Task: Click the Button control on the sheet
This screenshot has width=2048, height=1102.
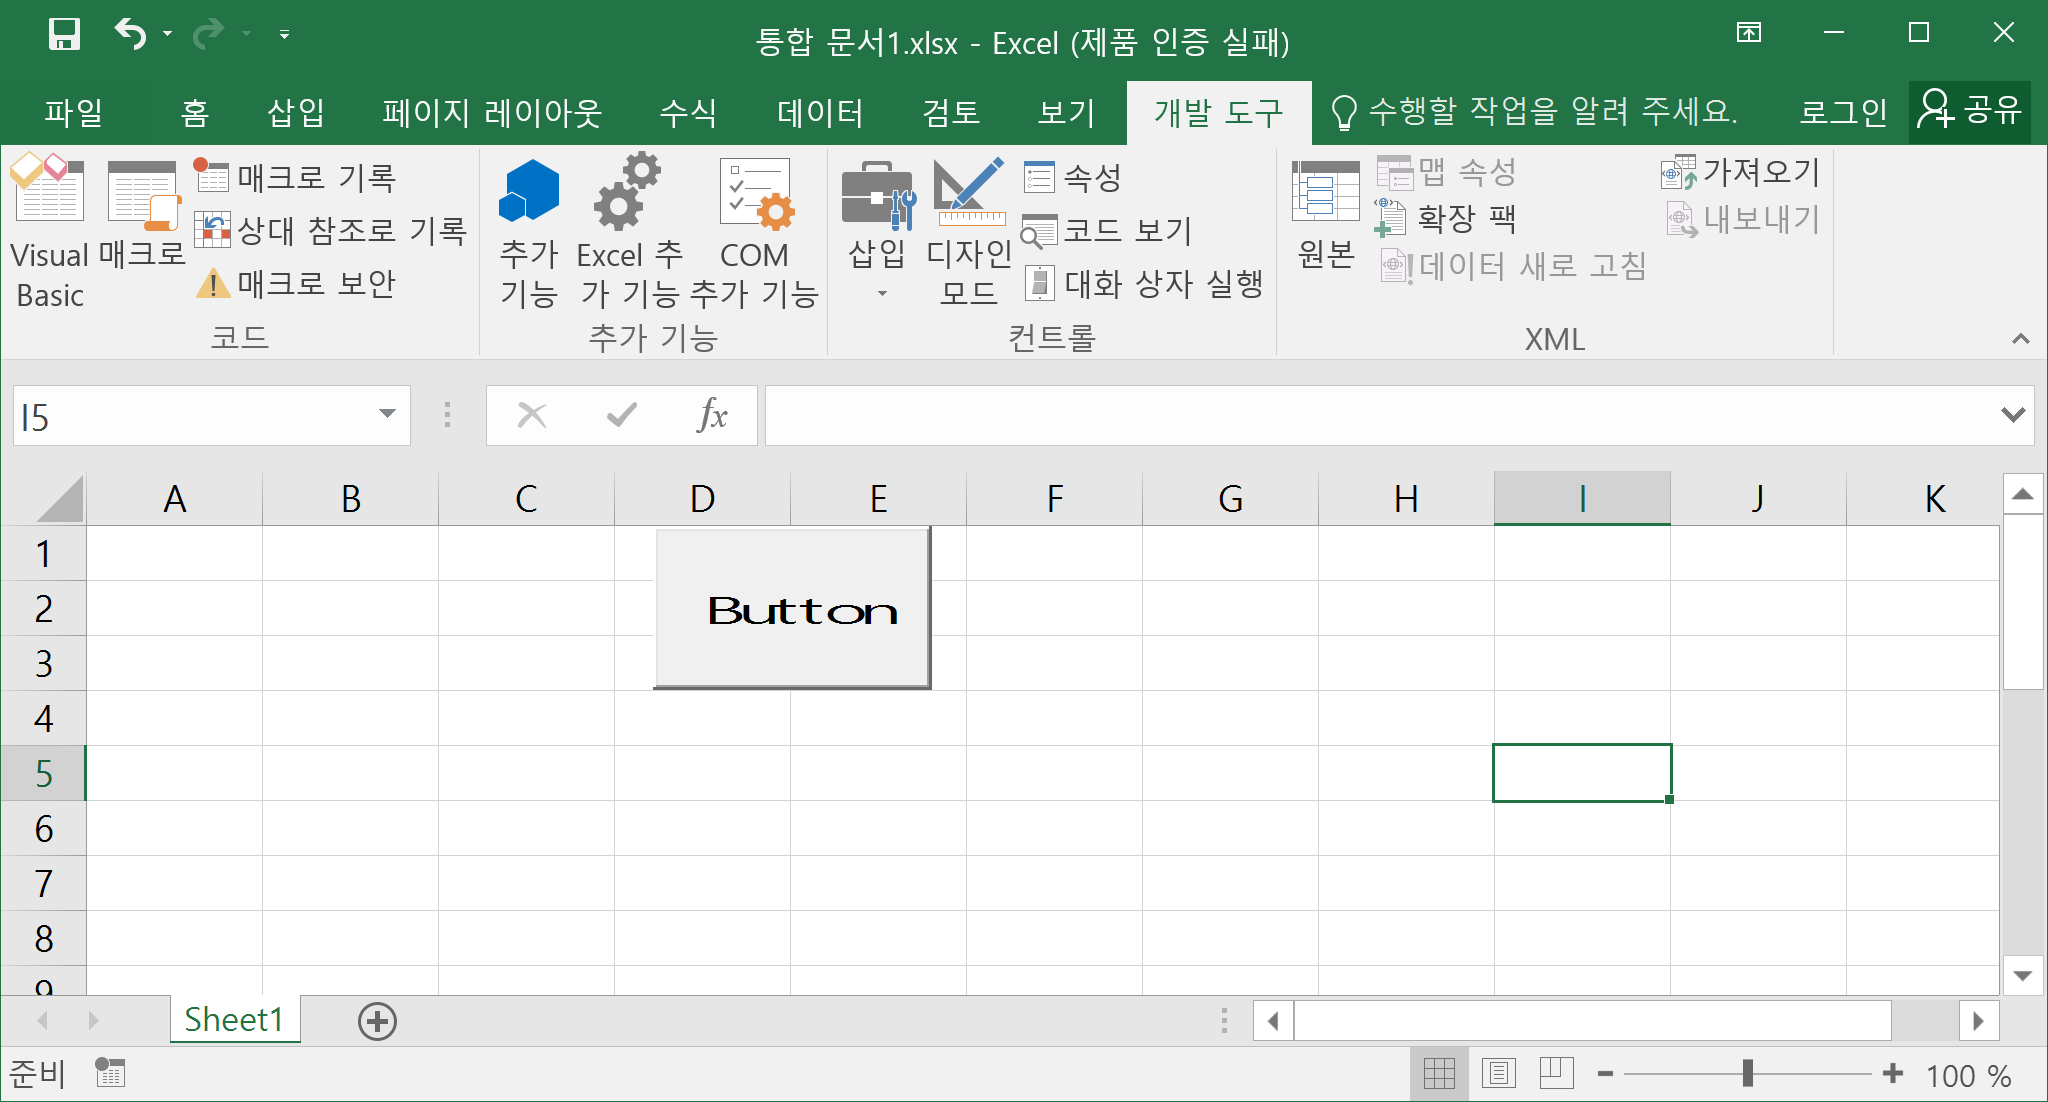Action: point(792,608)
